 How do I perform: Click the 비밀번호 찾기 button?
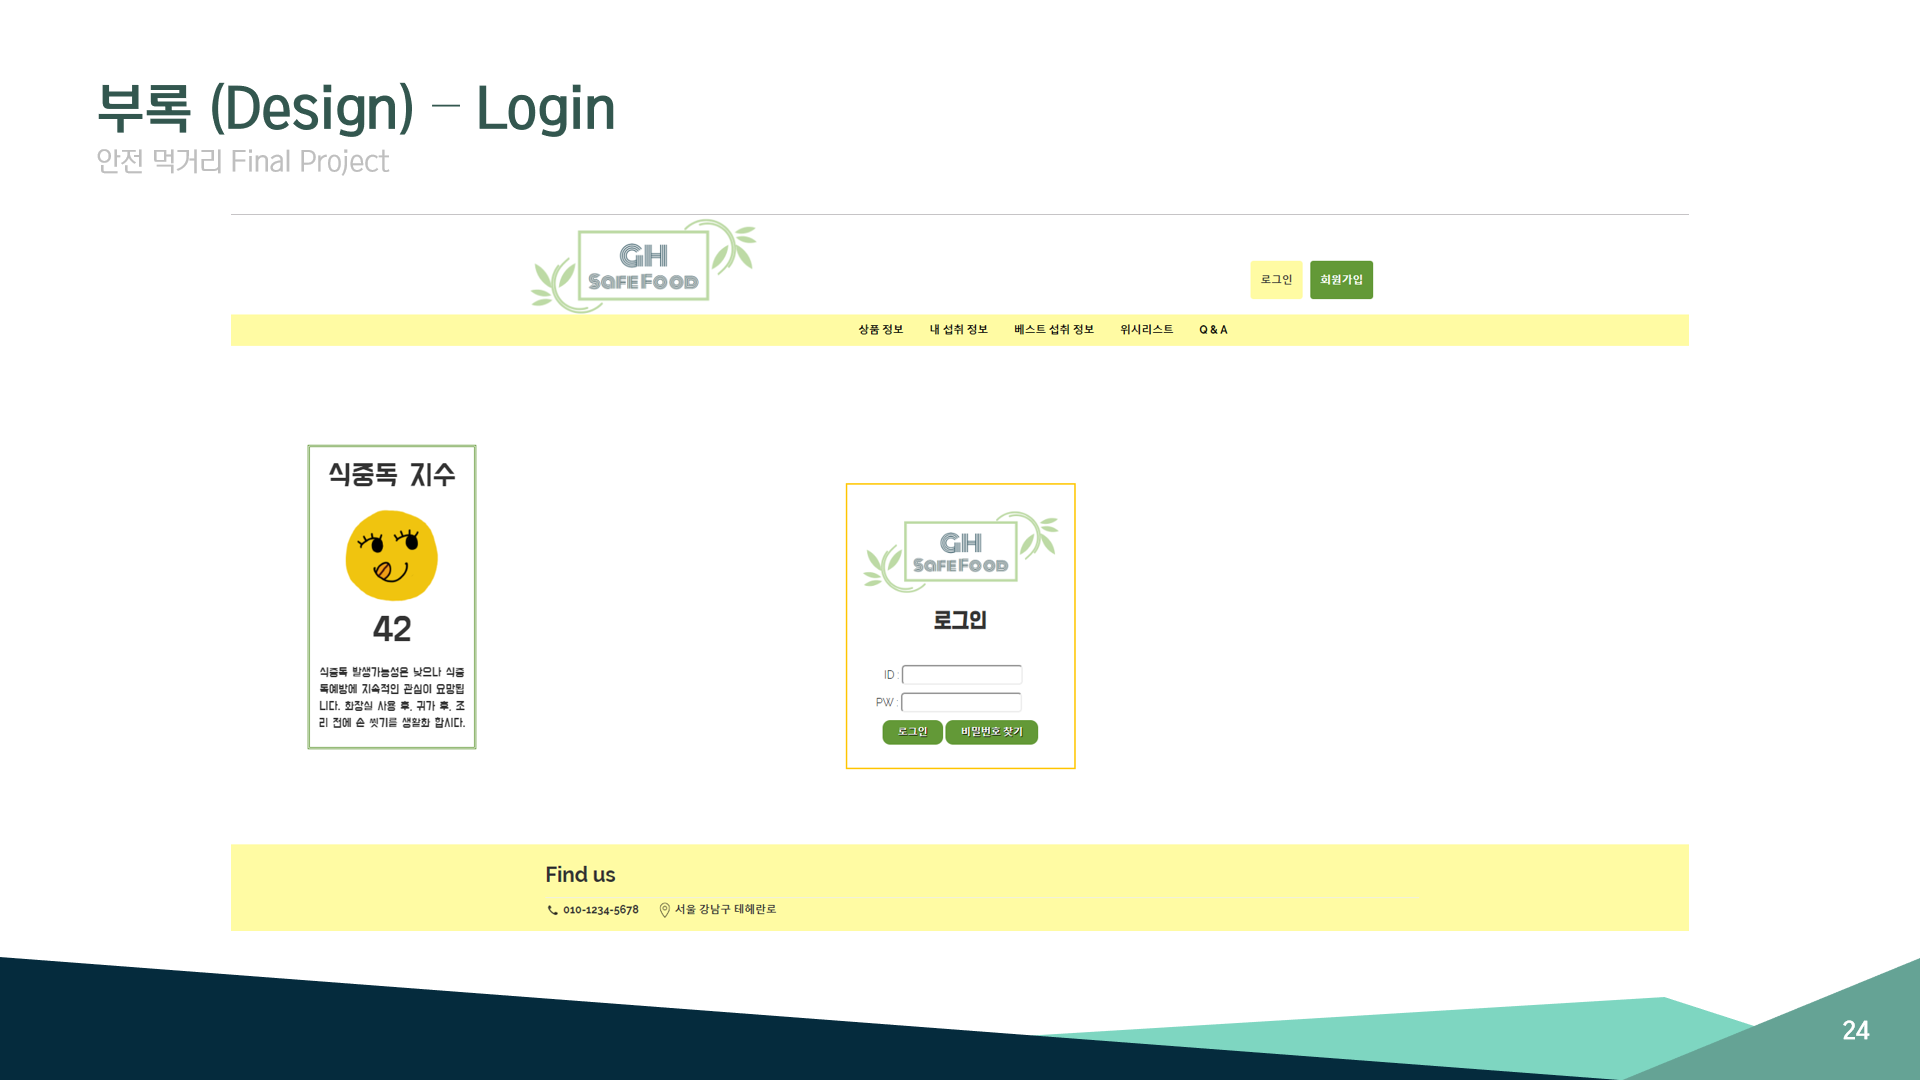point(992,732)
